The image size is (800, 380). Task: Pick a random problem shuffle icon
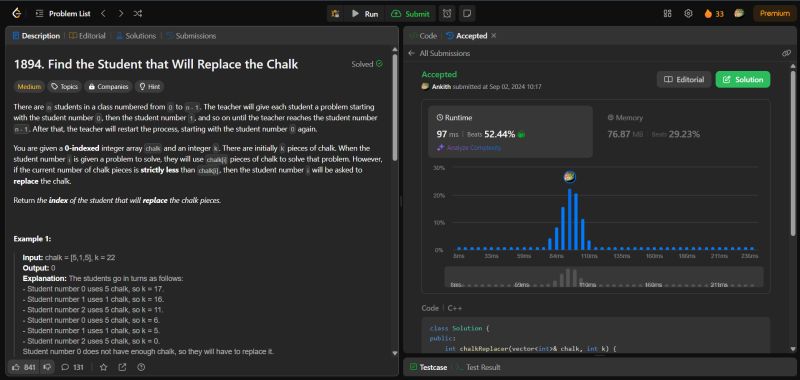[x=138, y=14]
